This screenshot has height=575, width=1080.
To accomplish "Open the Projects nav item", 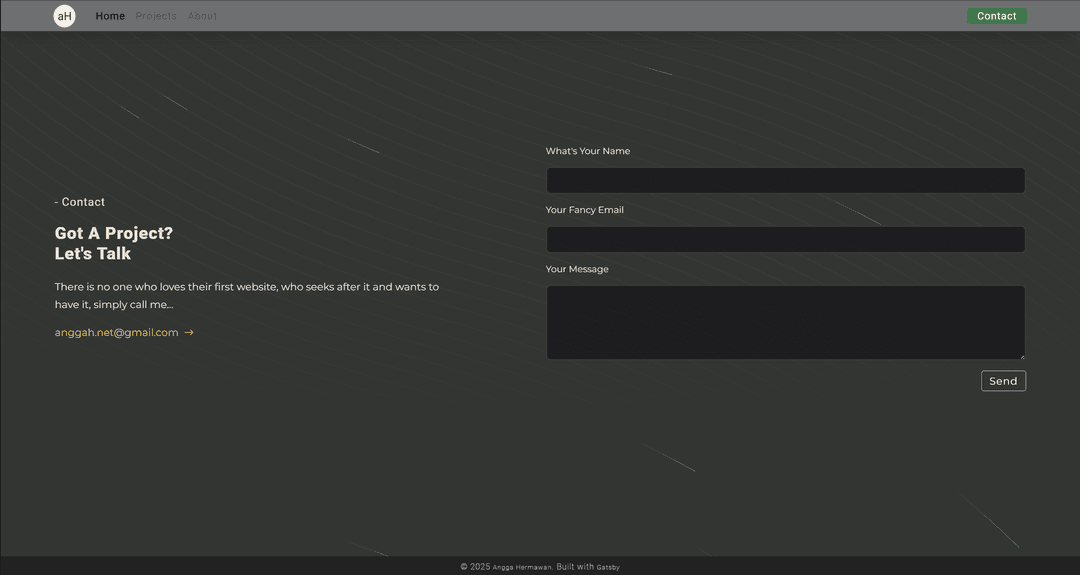I will tap(156, 16).
